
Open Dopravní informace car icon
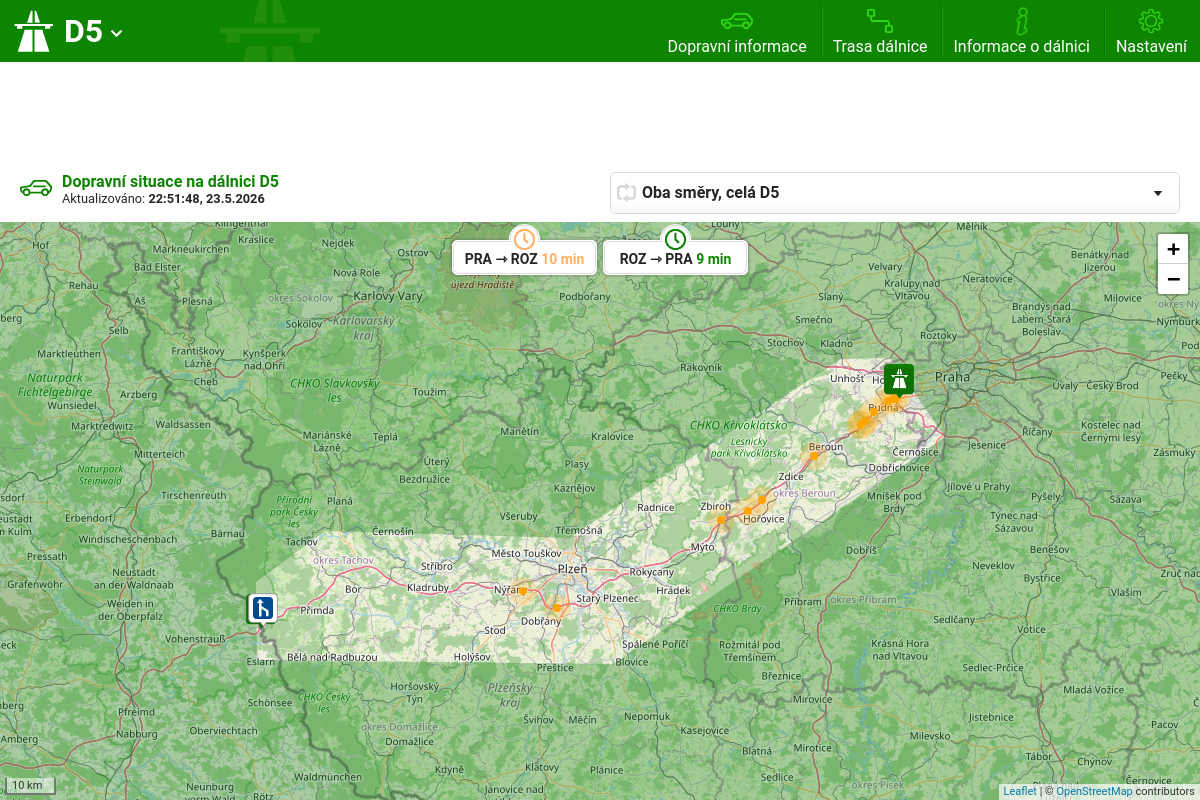[x=737, y=20]
